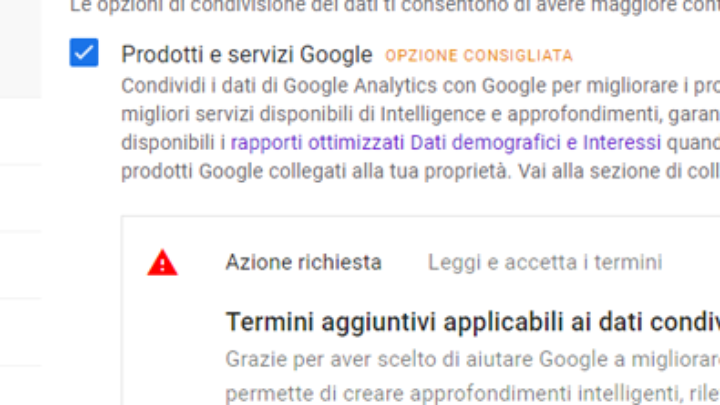Click the Leggi e accetta i termini text
The width and height of the screenshot is (720, 405).
(x=545, y=263)
